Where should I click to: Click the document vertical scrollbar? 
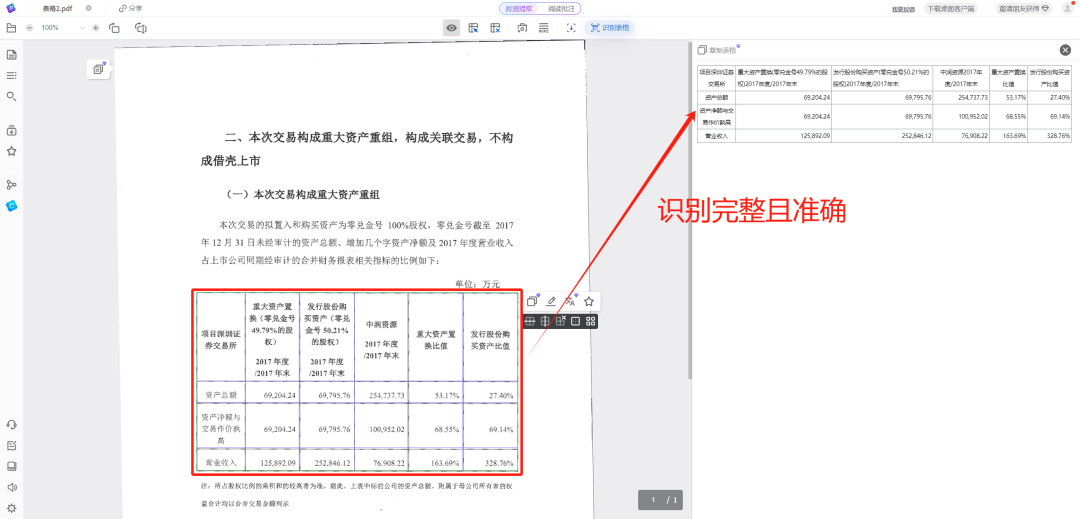(689, 210)
